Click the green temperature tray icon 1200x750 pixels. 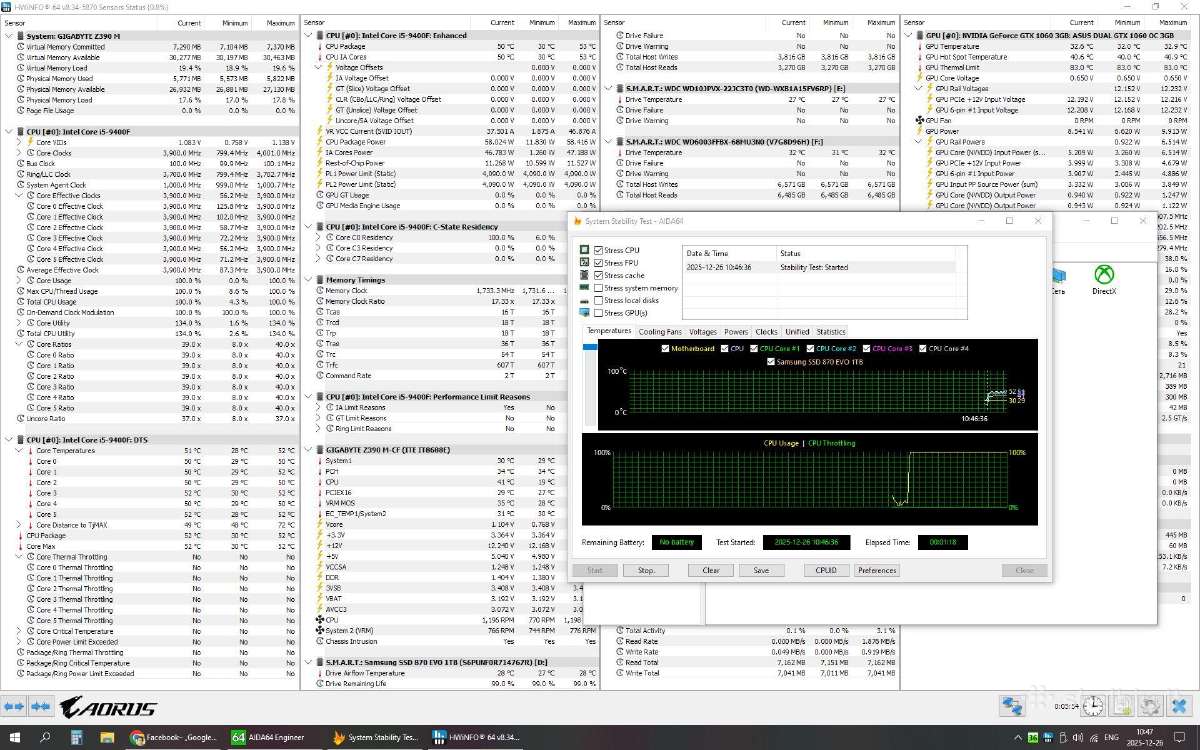click(1034, 737)
